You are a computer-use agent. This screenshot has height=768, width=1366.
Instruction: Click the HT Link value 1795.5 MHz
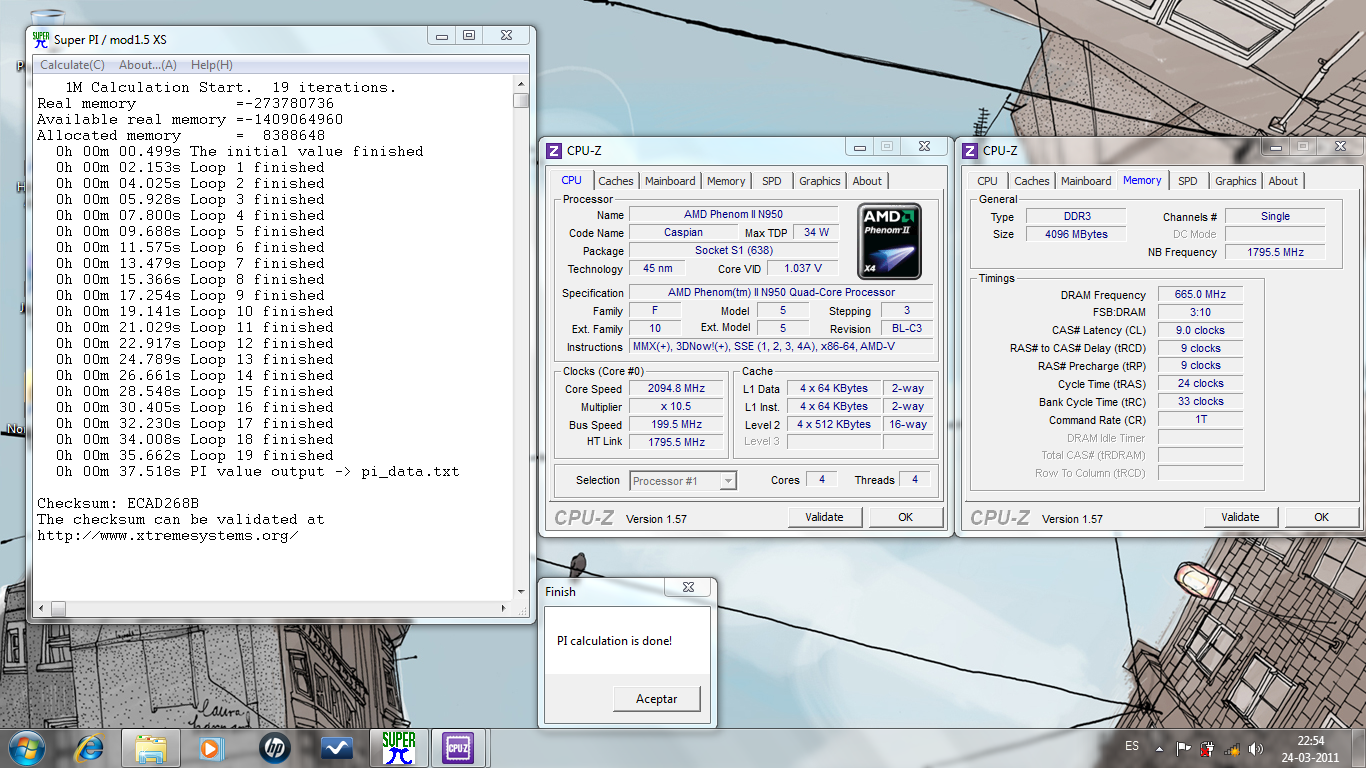(x=676, y=441)
